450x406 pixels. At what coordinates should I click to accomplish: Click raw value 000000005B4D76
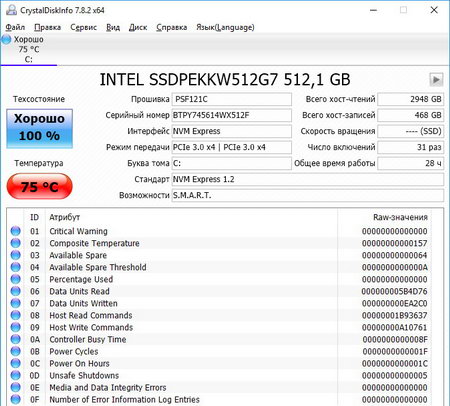(x=394, y=291)
